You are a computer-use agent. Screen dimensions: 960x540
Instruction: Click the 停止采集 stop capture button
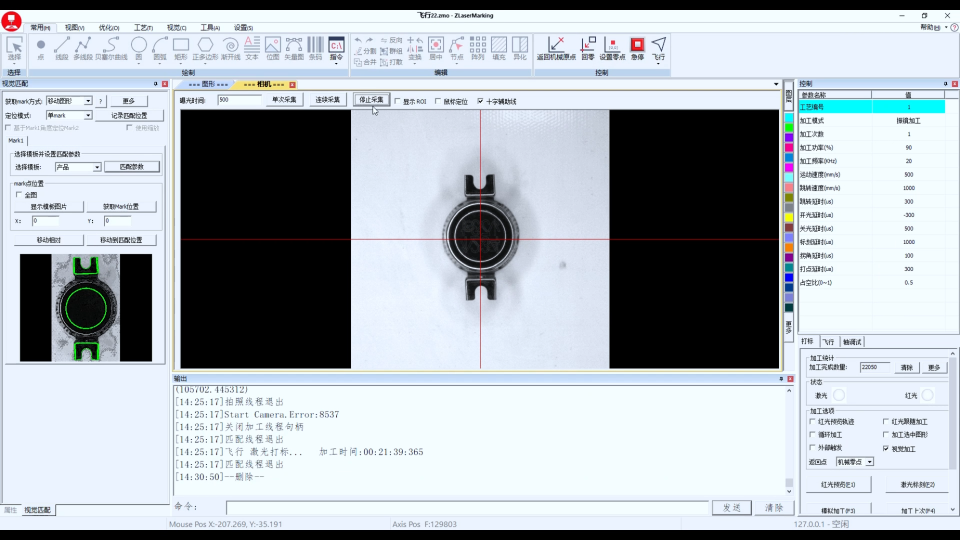[371, 100]
